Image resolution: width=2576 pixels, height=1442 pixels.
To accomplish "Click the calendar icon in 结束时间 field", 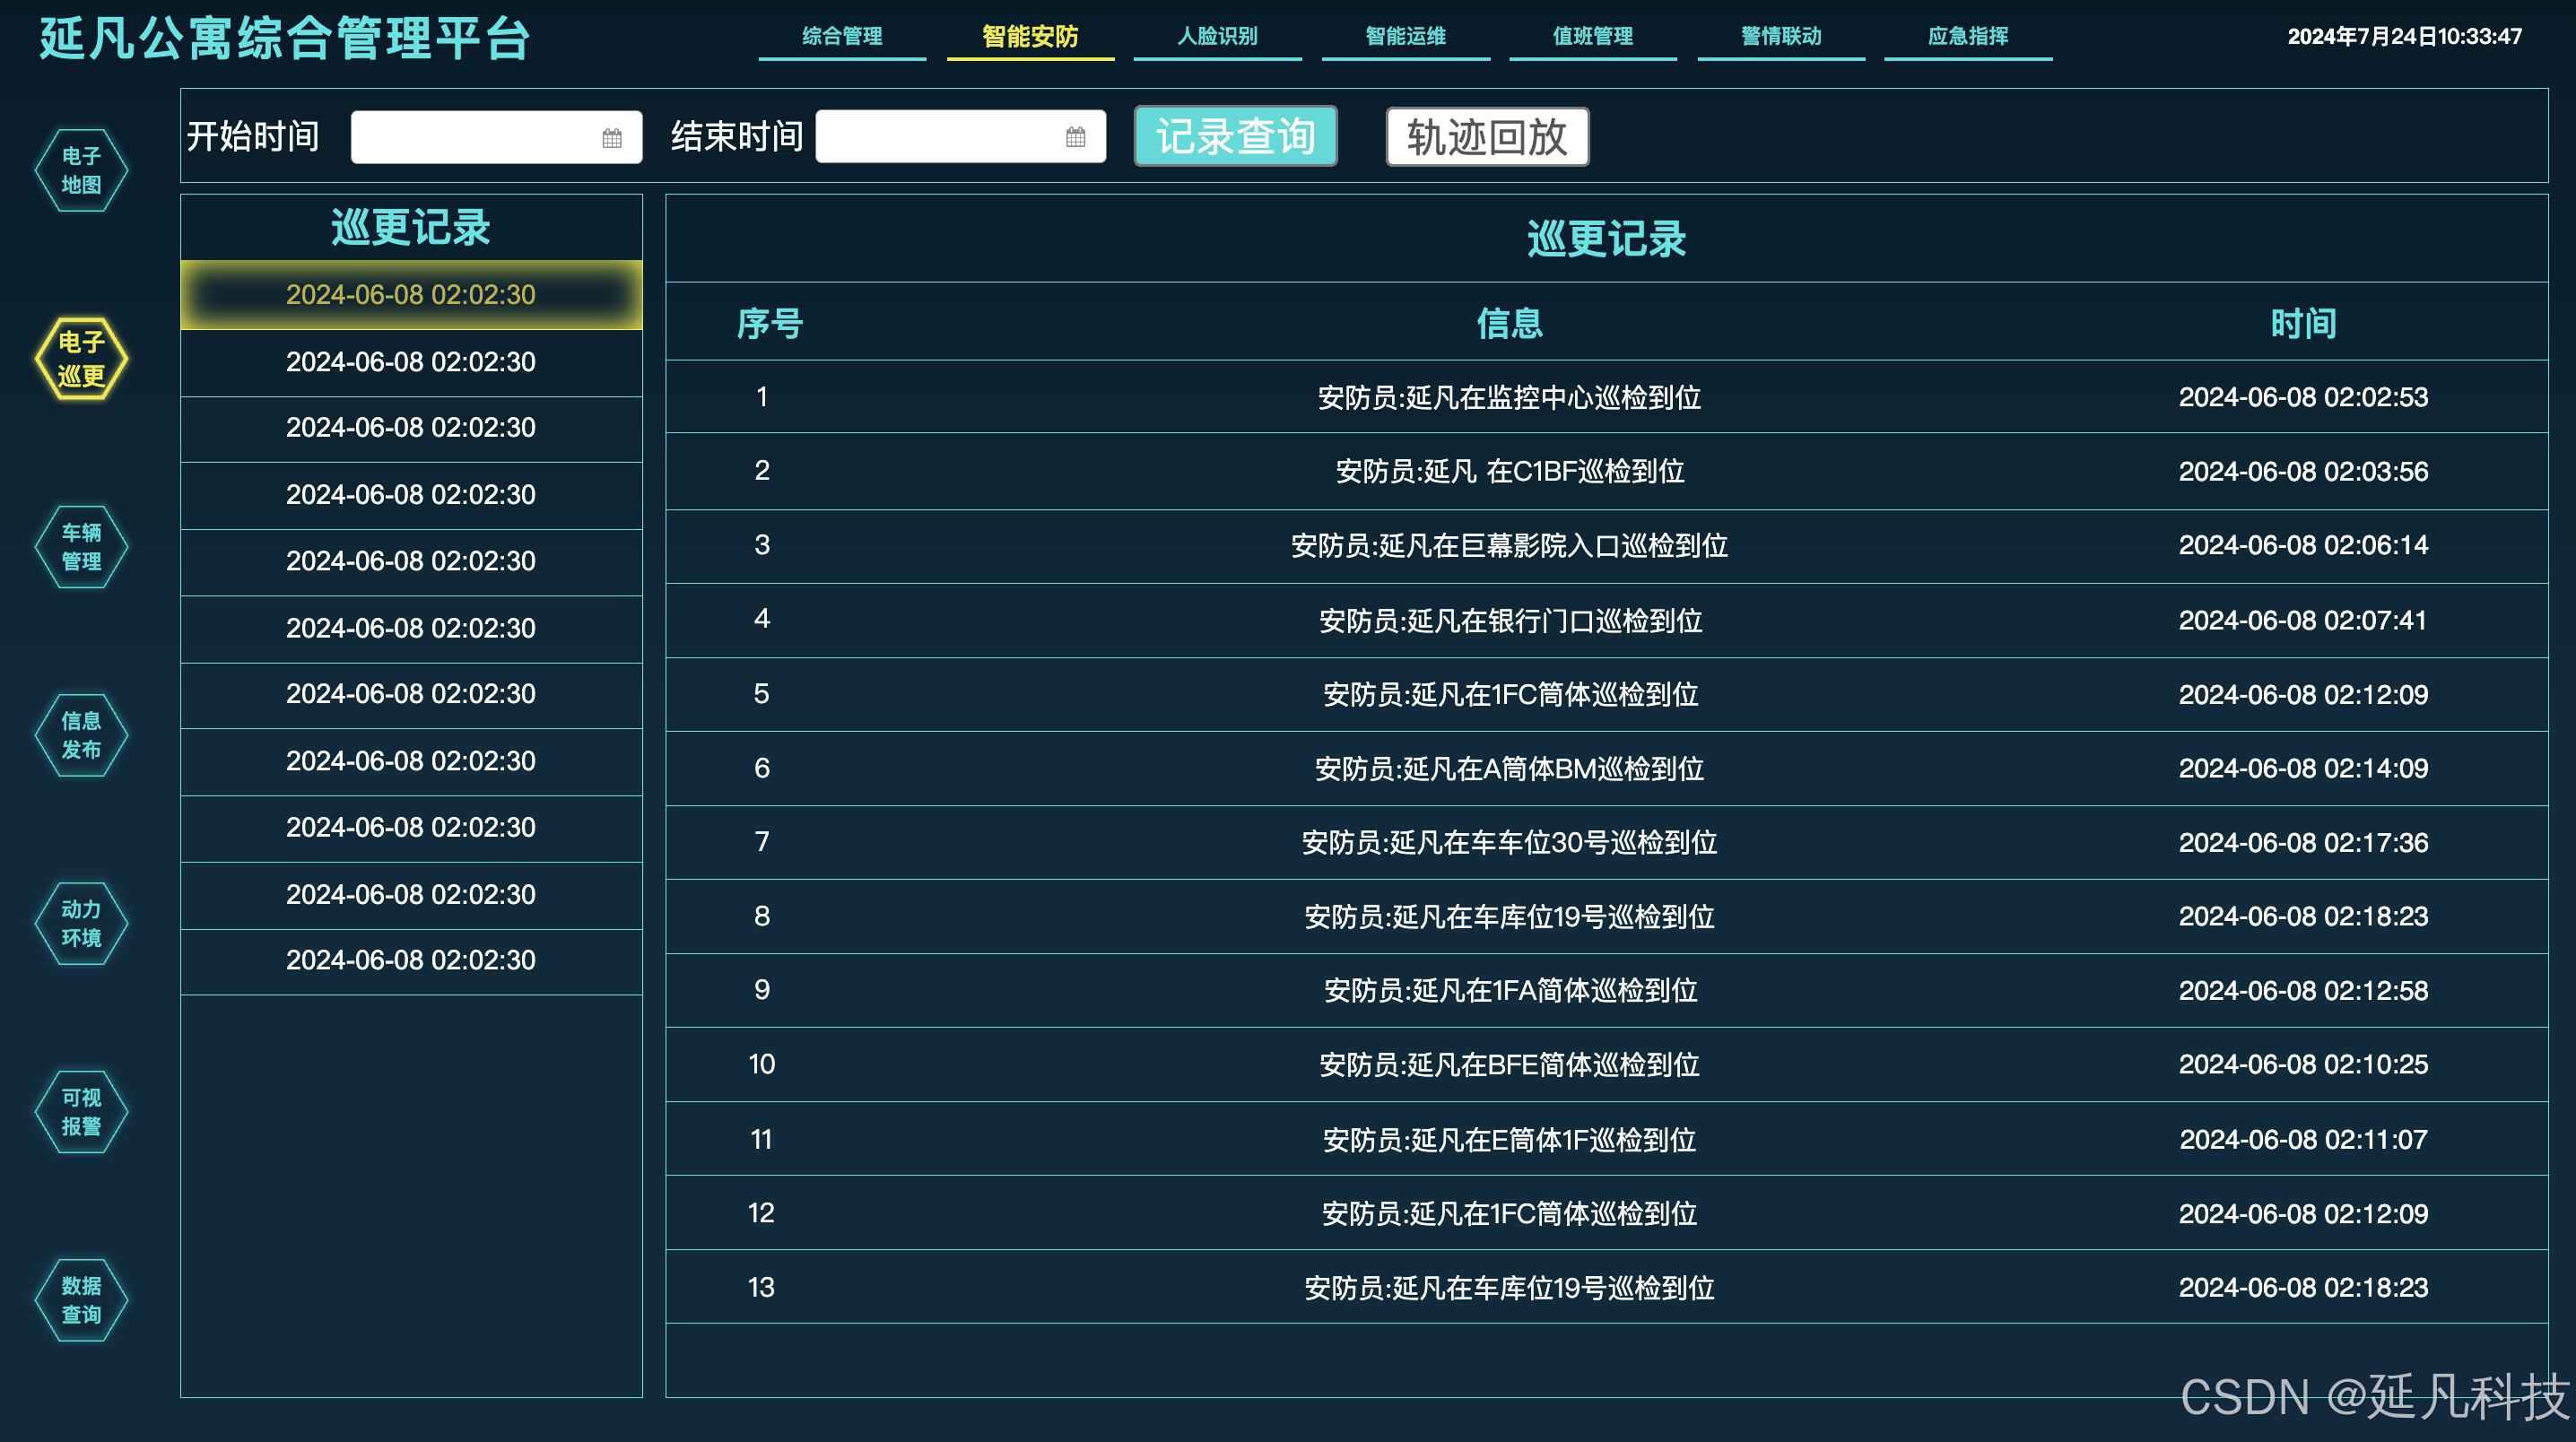I will point(1076,137).
